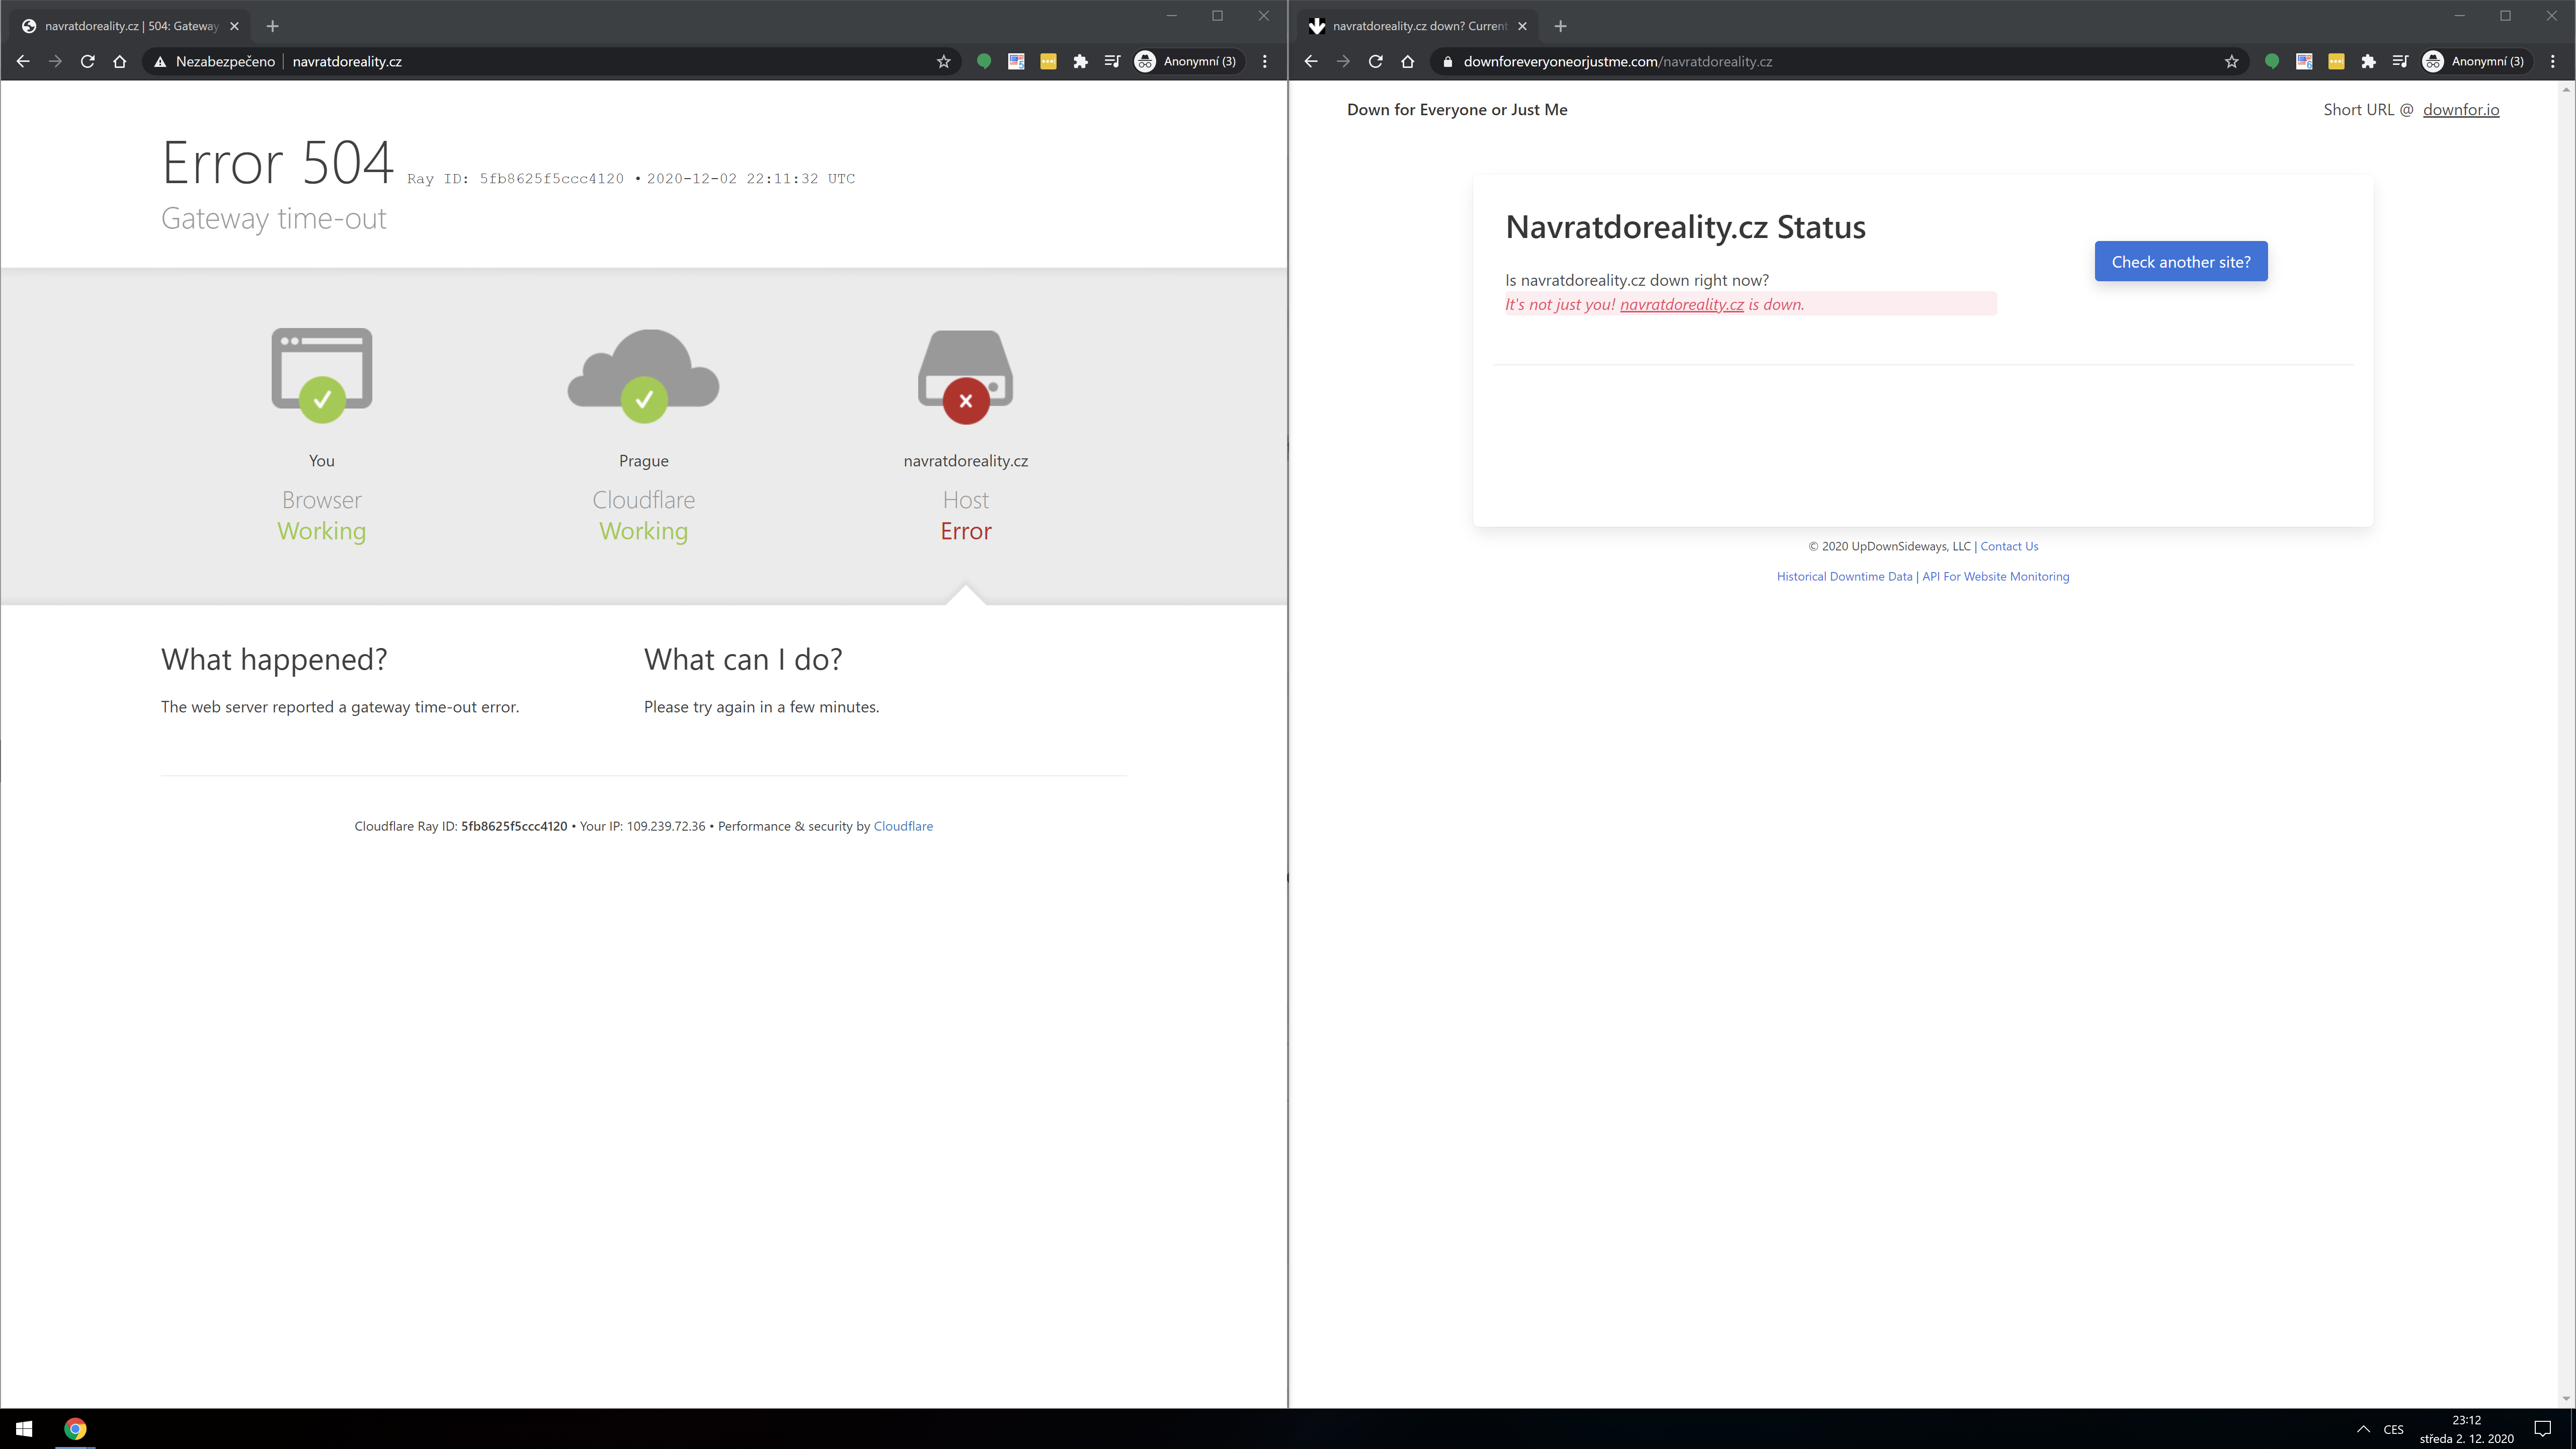Show hidden system tray icons
Image resolution: width=2576 pixels, height=1449 pixels.
click(x=2363, y=1429)
